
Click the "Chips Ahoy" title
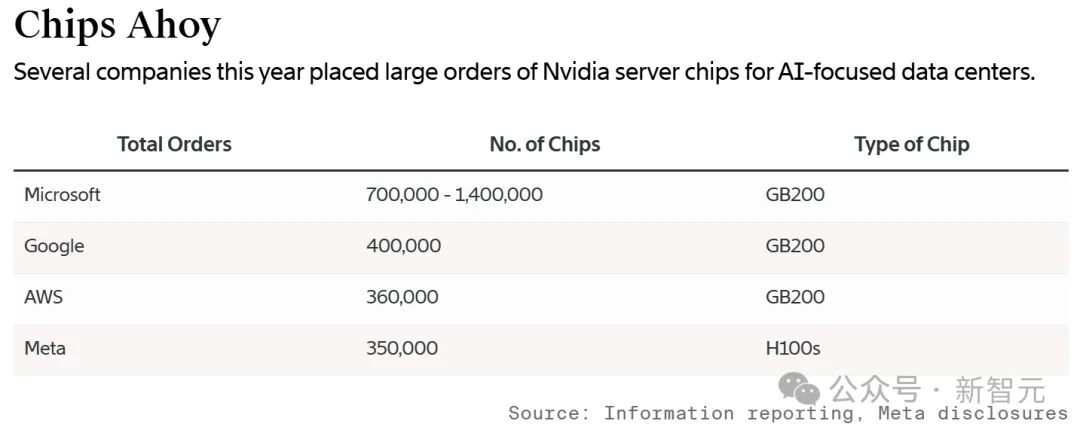click(x=117, y=26)
